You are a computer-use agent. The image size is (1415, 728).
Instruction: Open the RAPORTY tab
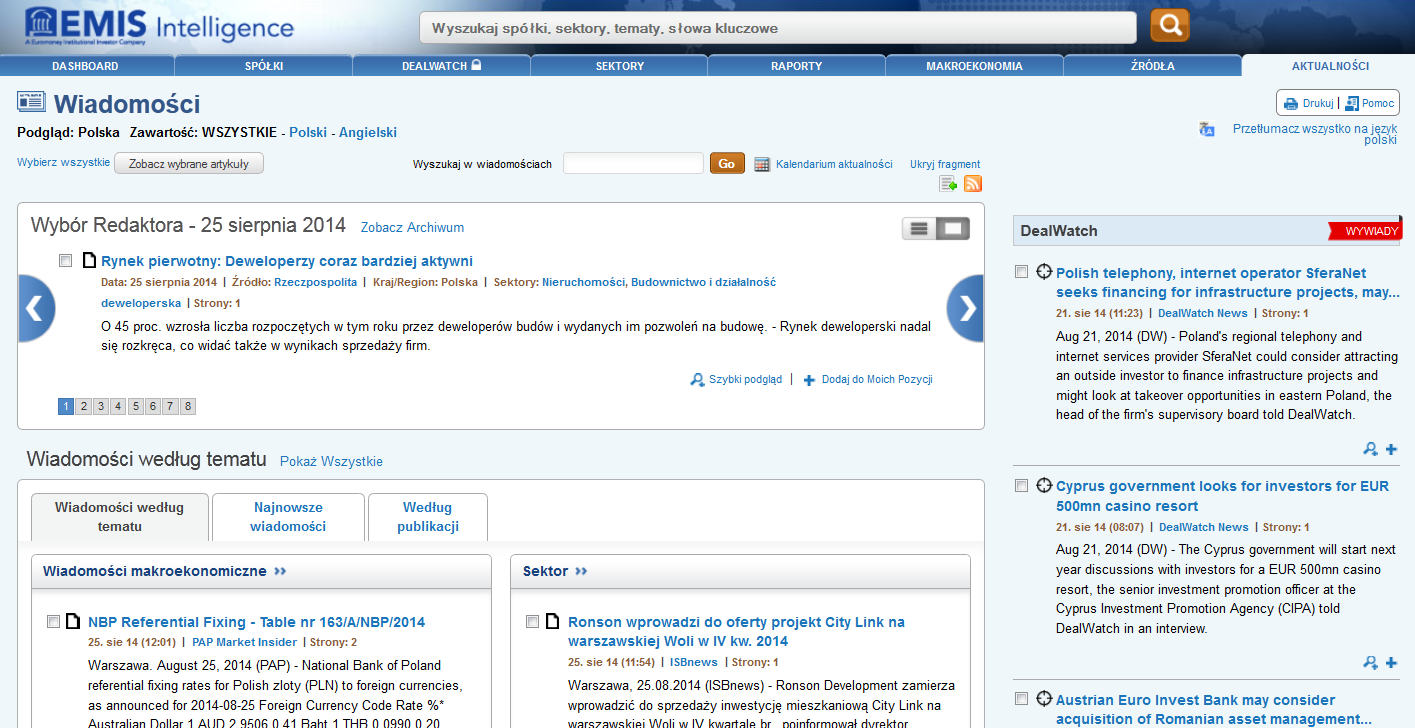point(797,66)
